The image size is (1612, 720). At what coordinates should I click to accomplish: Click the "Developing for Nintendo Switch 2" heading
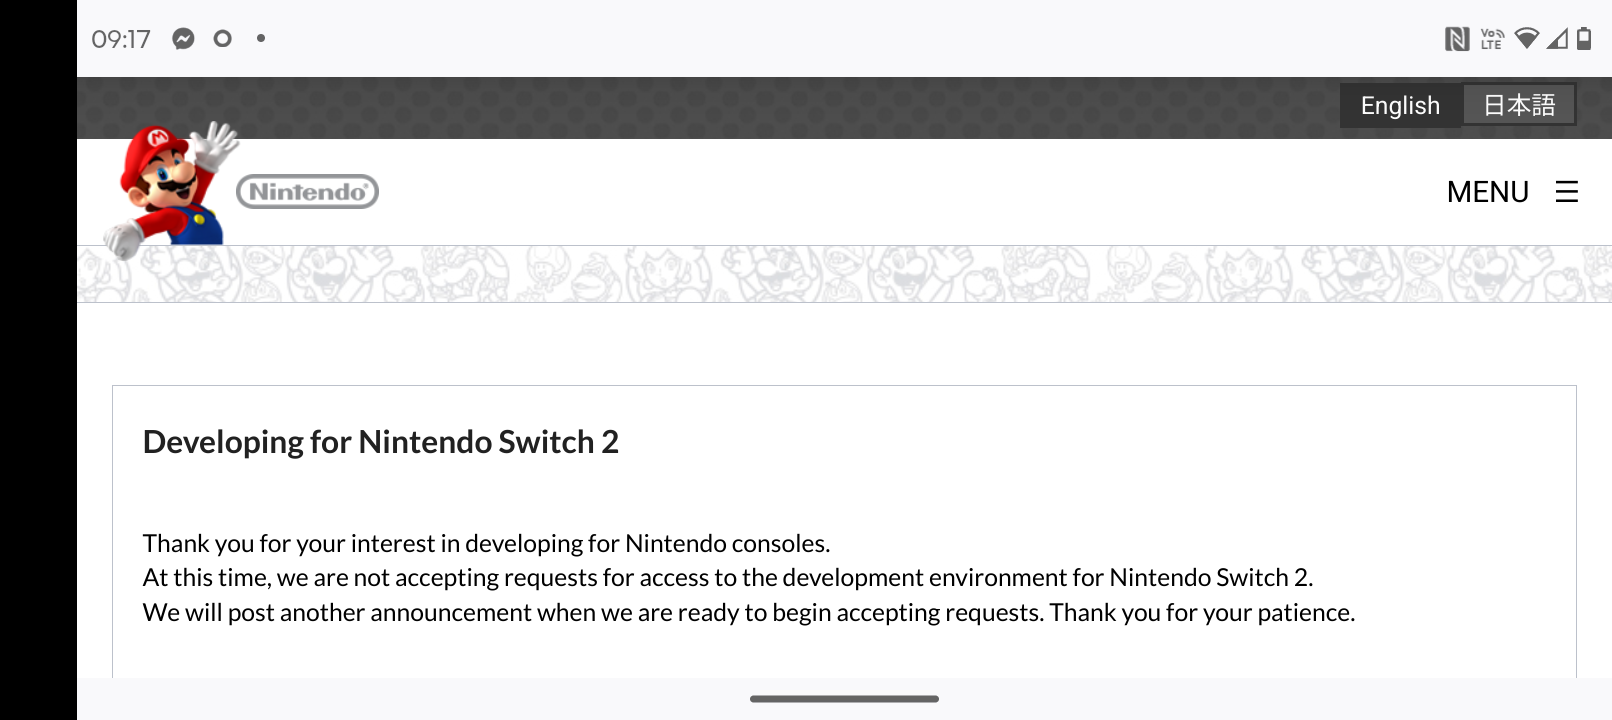click(x=381, y=442)
